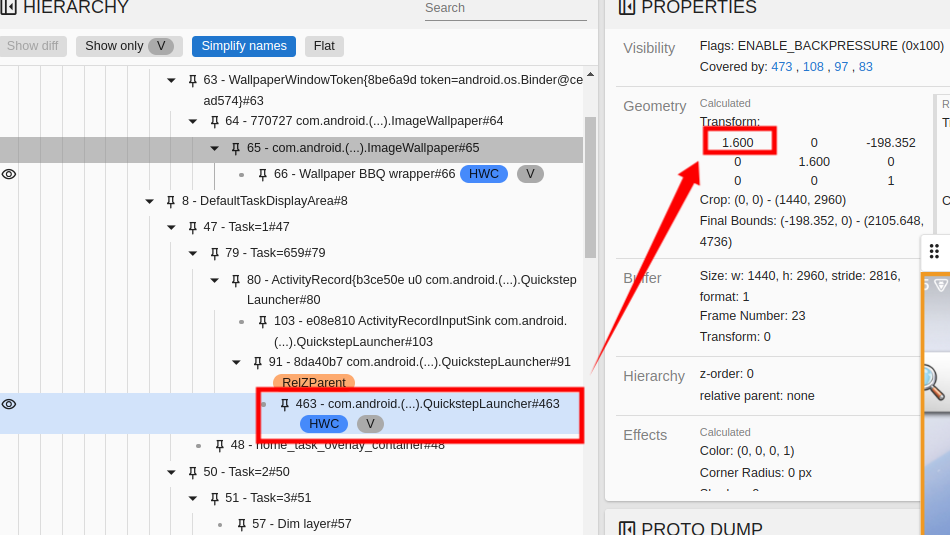The width and height of the screenshot is (950, 535).
Task: Collapse the Hierarchy panel icon
Action: tap(8, 7)
